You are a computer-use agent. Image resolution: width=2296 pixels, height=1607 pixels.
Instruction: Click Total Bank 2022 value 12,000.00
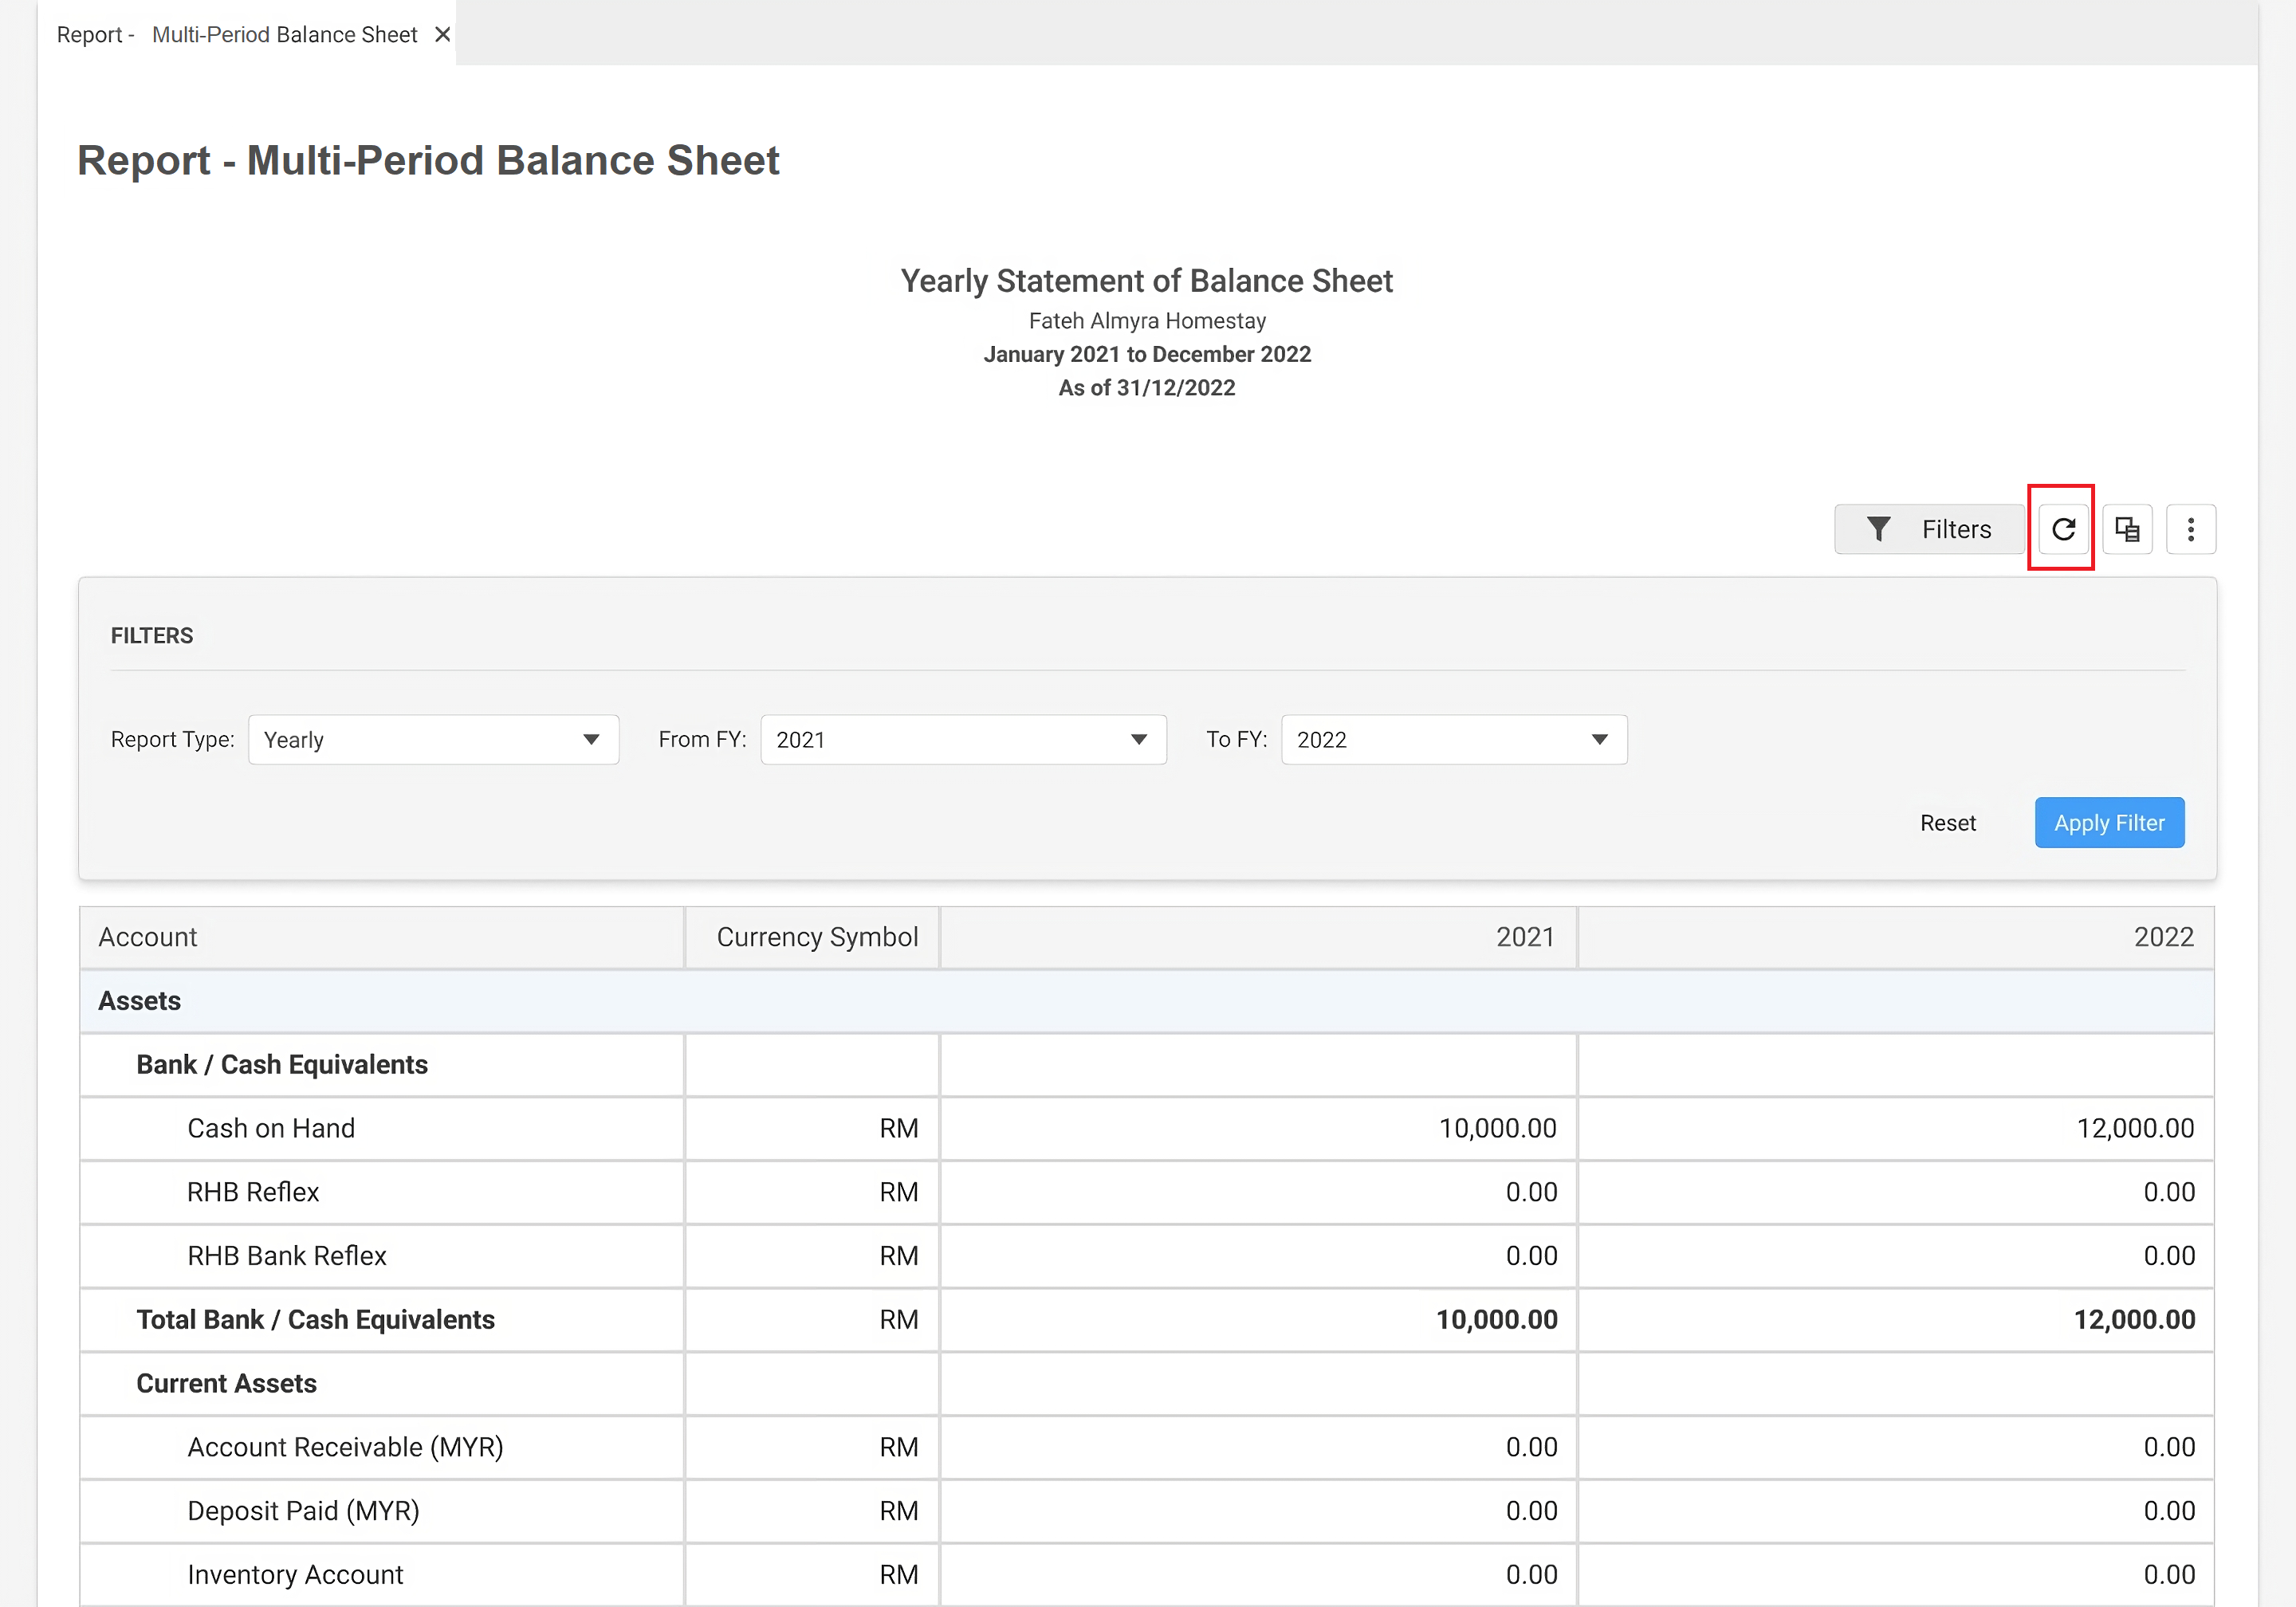point(2134,1320)
